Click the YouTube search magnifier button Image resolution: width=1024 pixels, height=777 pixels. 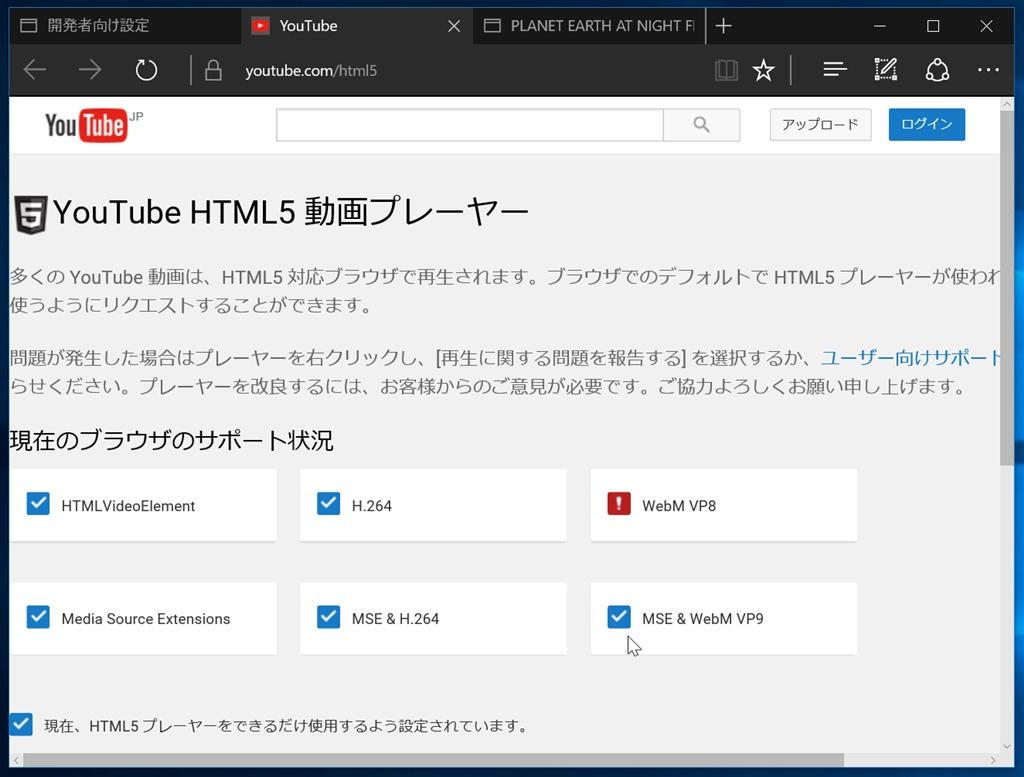pos(701,125)
